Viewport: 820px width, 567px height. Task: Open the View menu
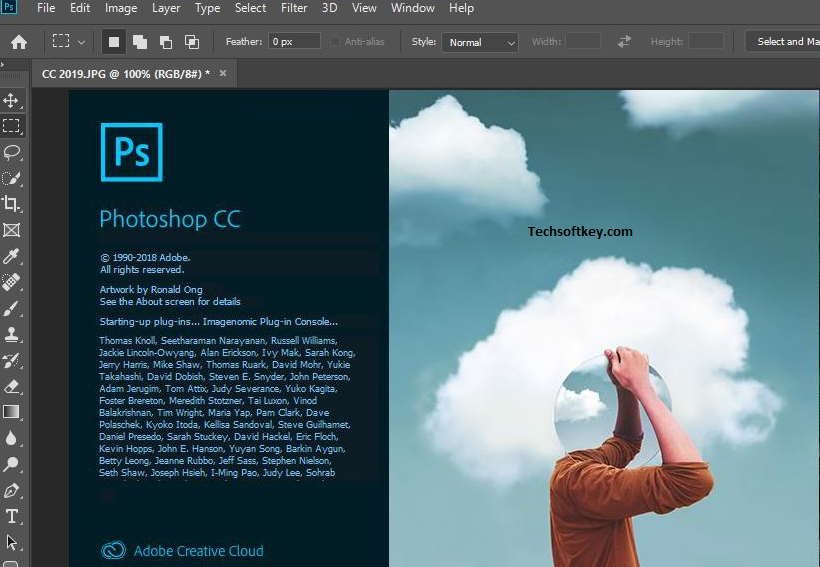(x=364, y=8)
